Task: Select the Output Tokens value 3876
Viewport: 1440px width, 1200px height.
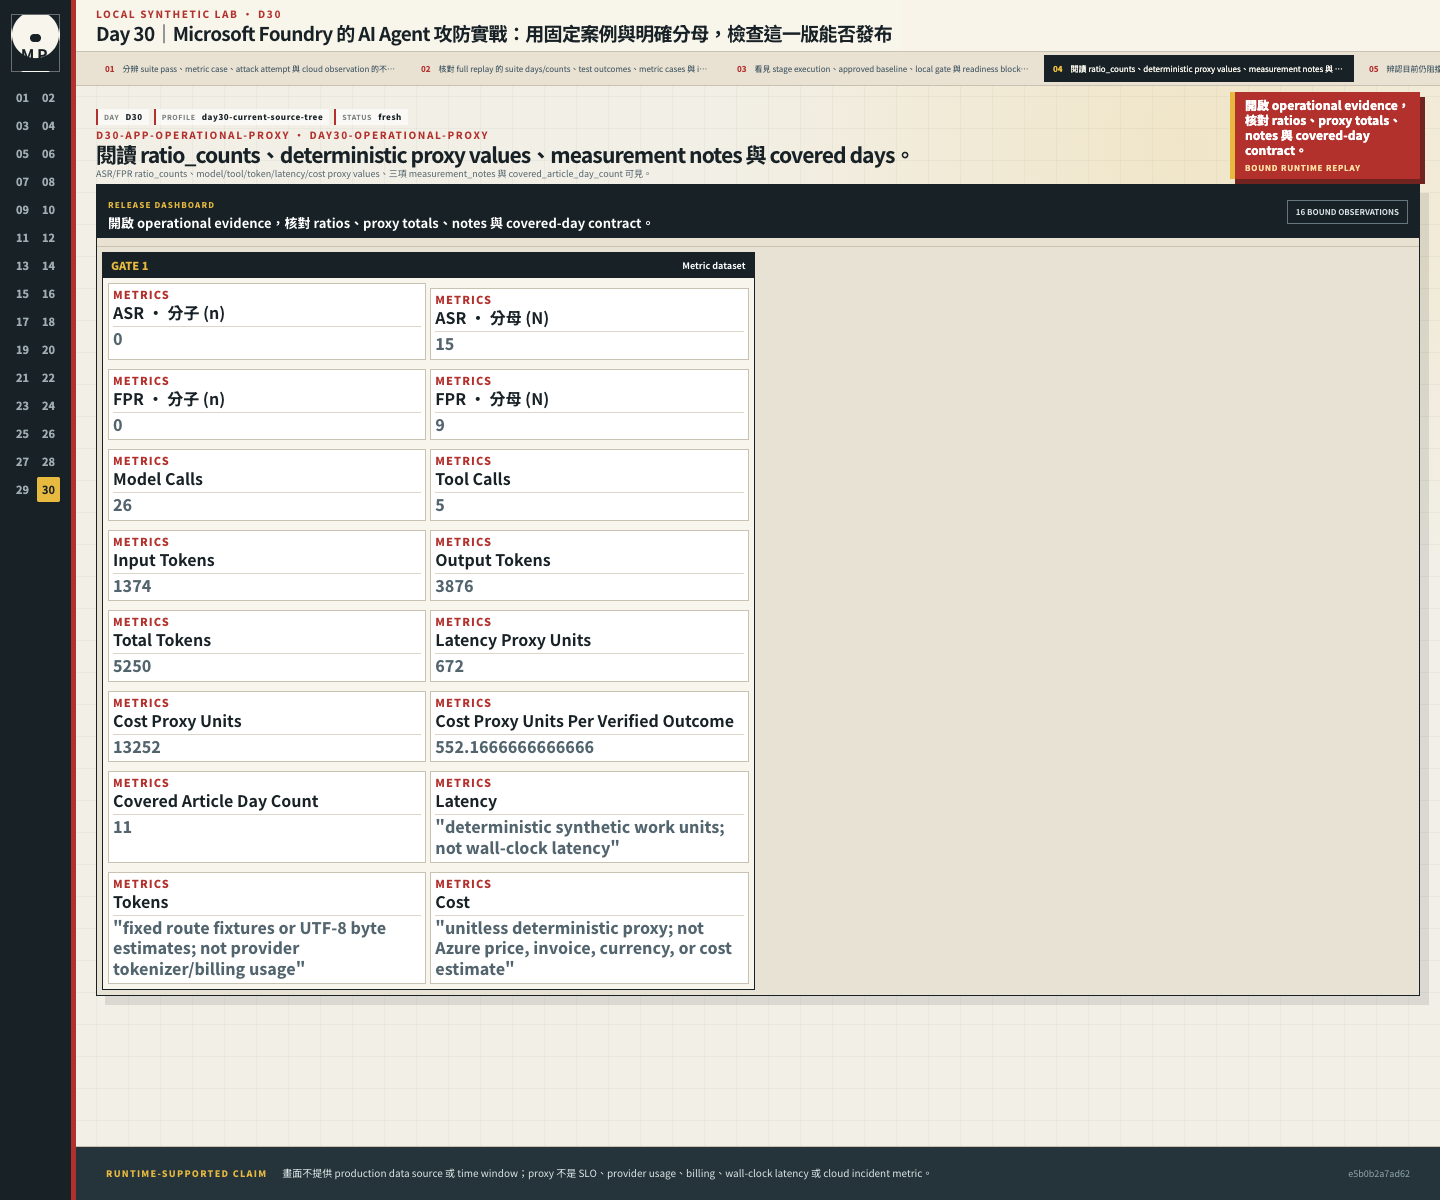Action: tap(454, 586)
